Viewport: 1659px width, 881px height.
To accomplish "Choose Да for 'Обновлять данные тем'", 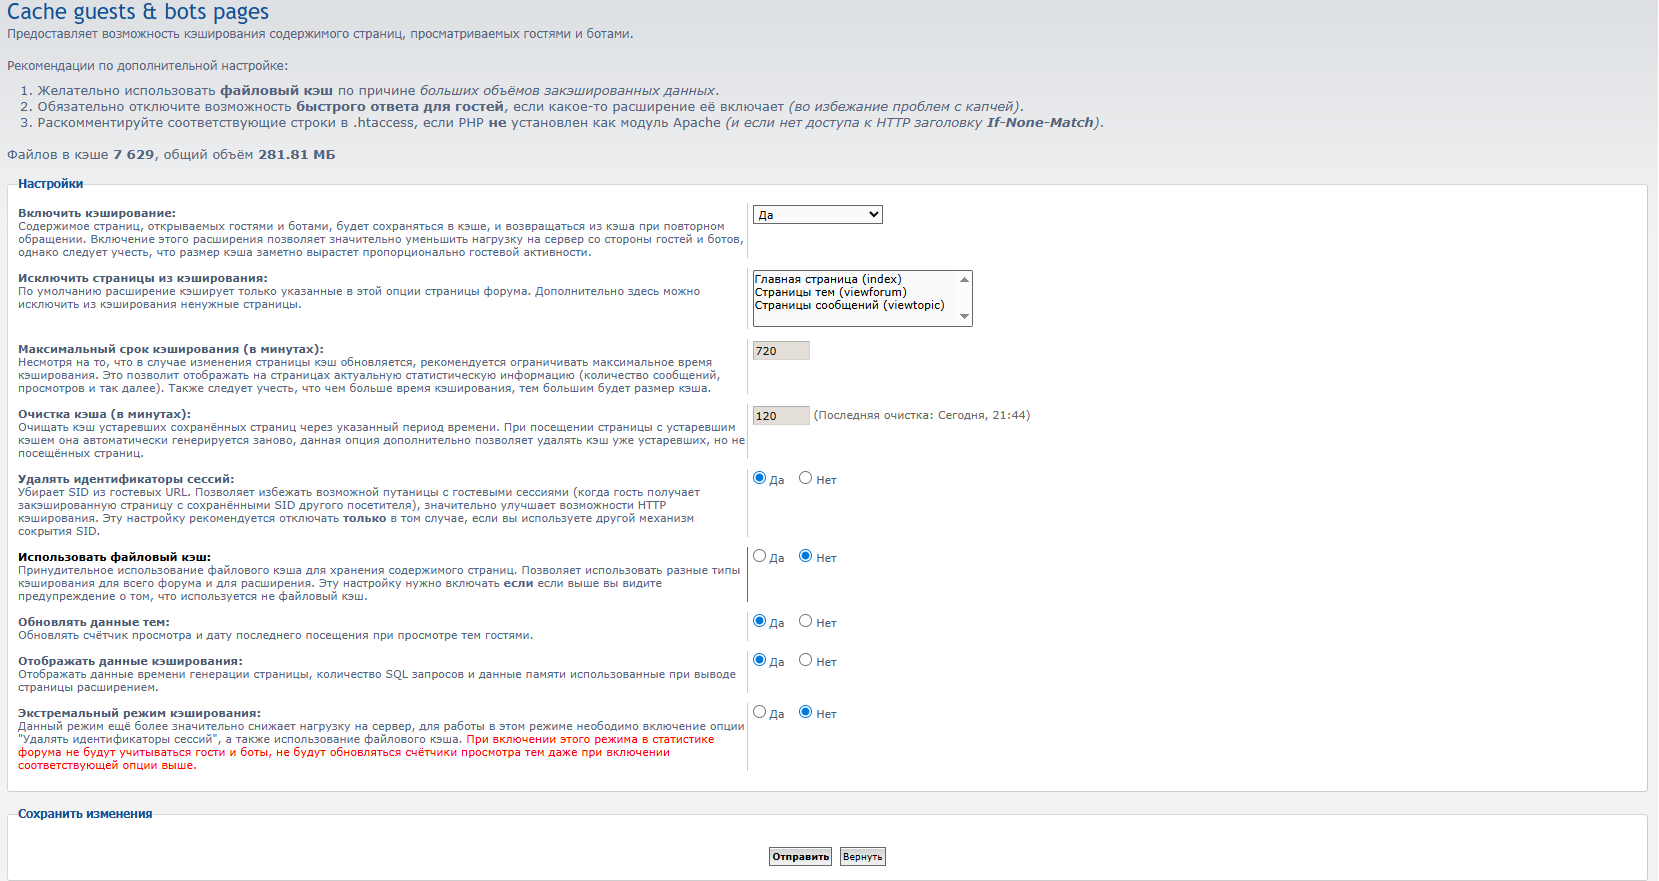I will pyautogui.click(x=760, y=622).
